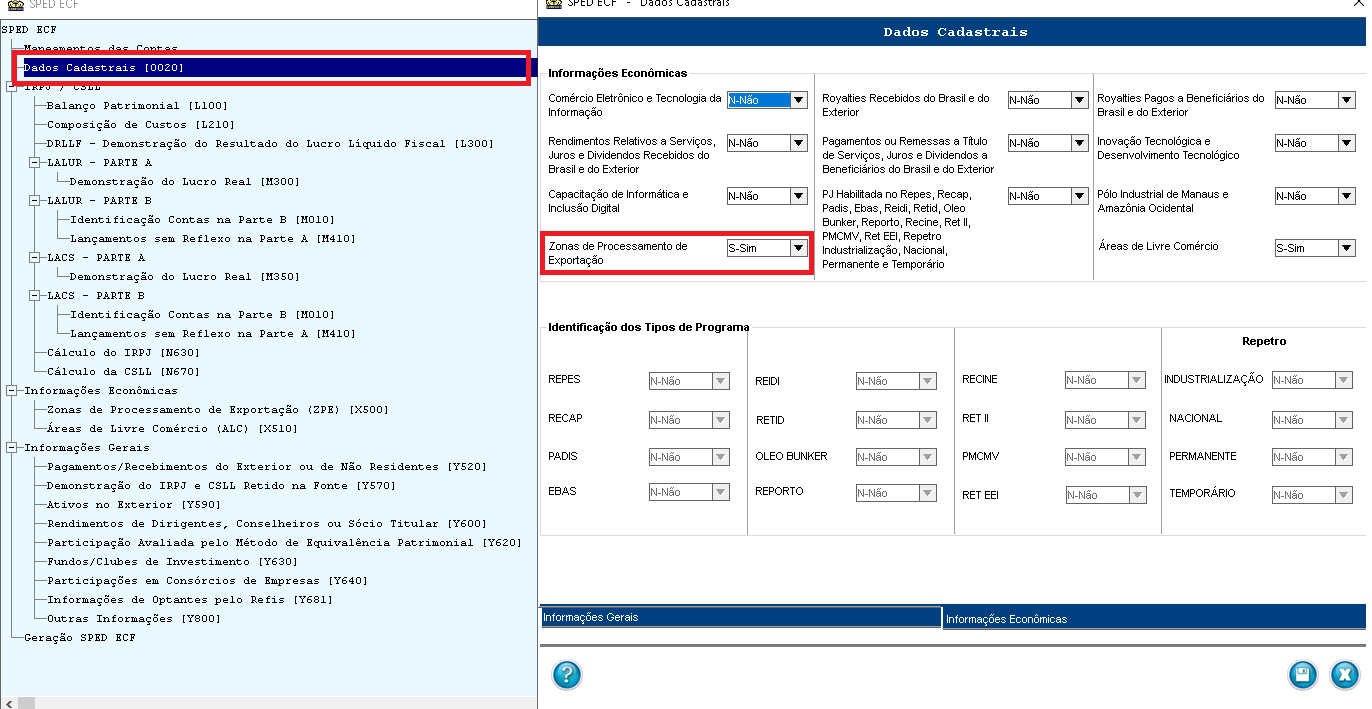Screen dimensions: 1372x709
Task: Open Ativos no Exterior [Y590]
Action: [x=134, y=505]
